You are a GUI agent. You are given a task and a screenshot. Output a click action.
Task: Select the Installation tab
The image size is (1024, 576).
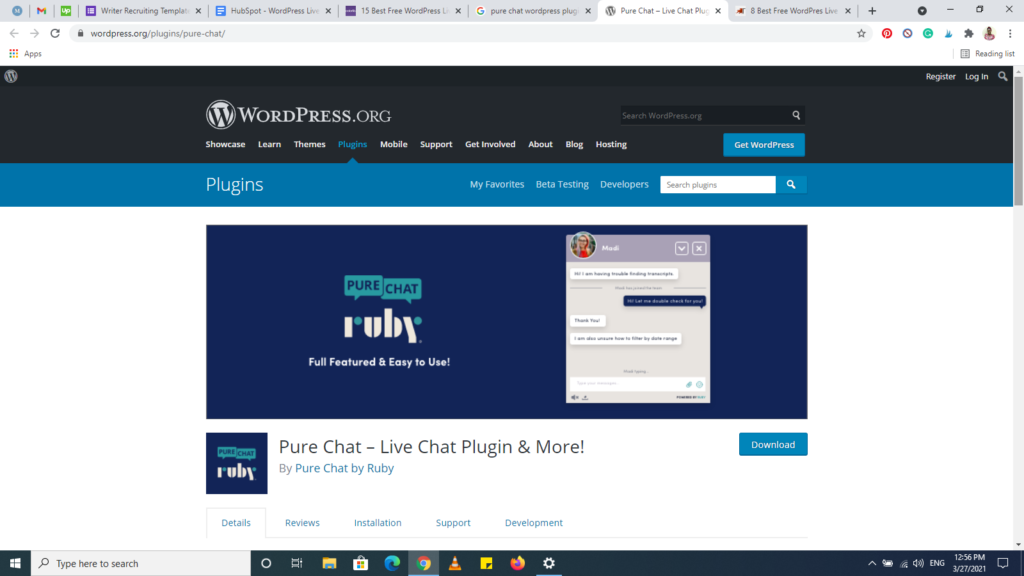click(377, 522)
